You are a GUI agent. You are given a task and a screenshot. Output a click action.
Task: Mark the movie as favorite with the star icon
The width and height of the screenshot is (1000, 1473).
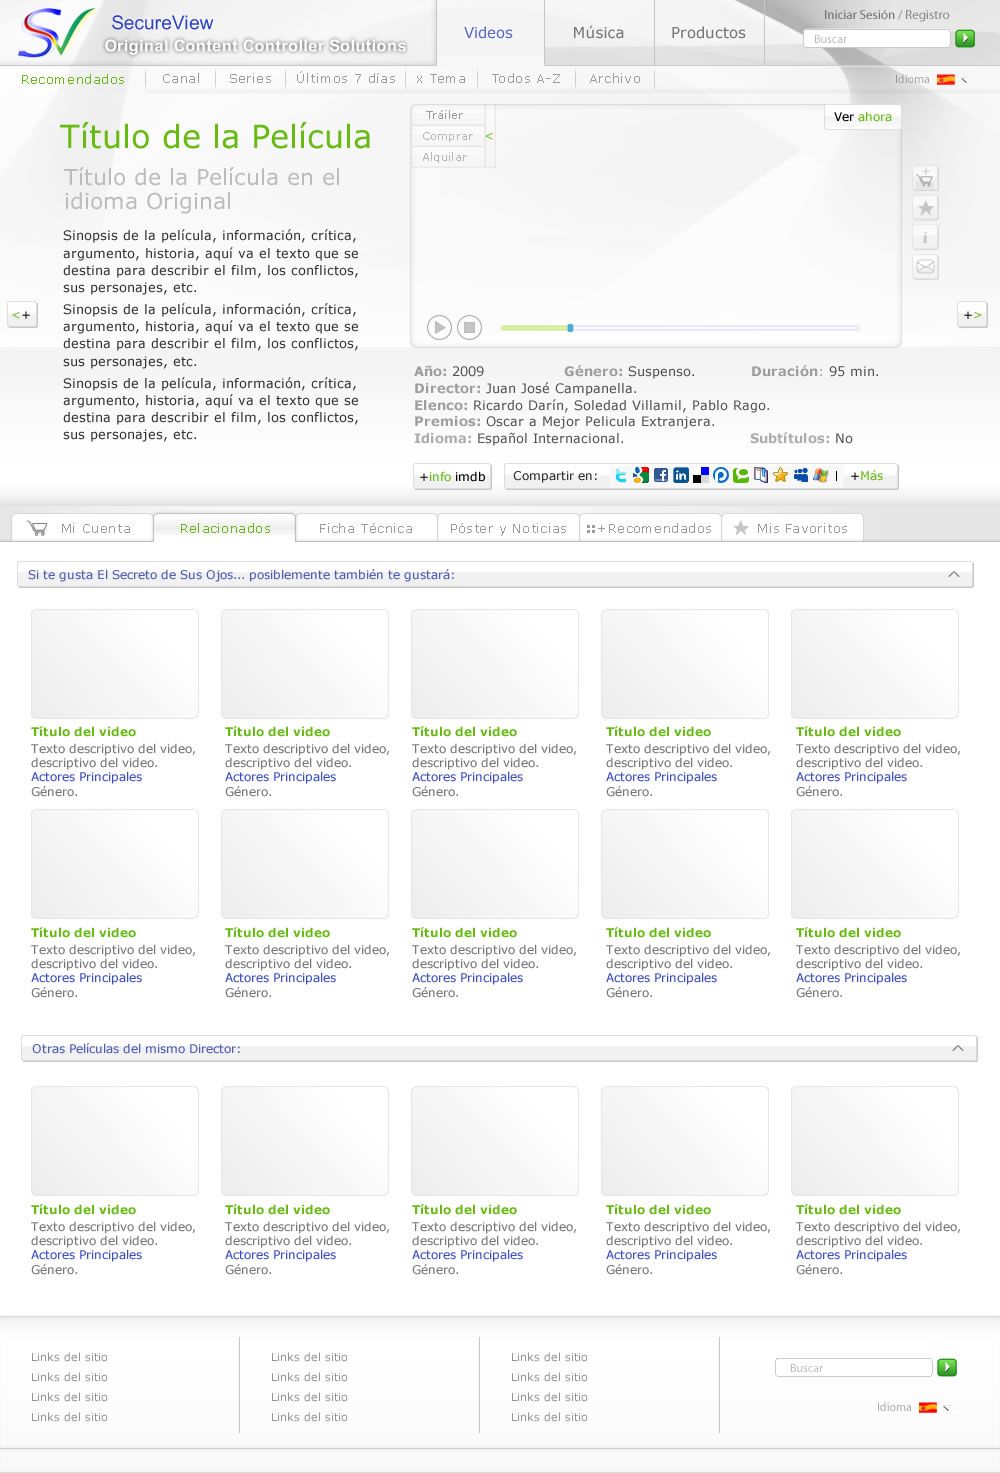pos(926,208)
